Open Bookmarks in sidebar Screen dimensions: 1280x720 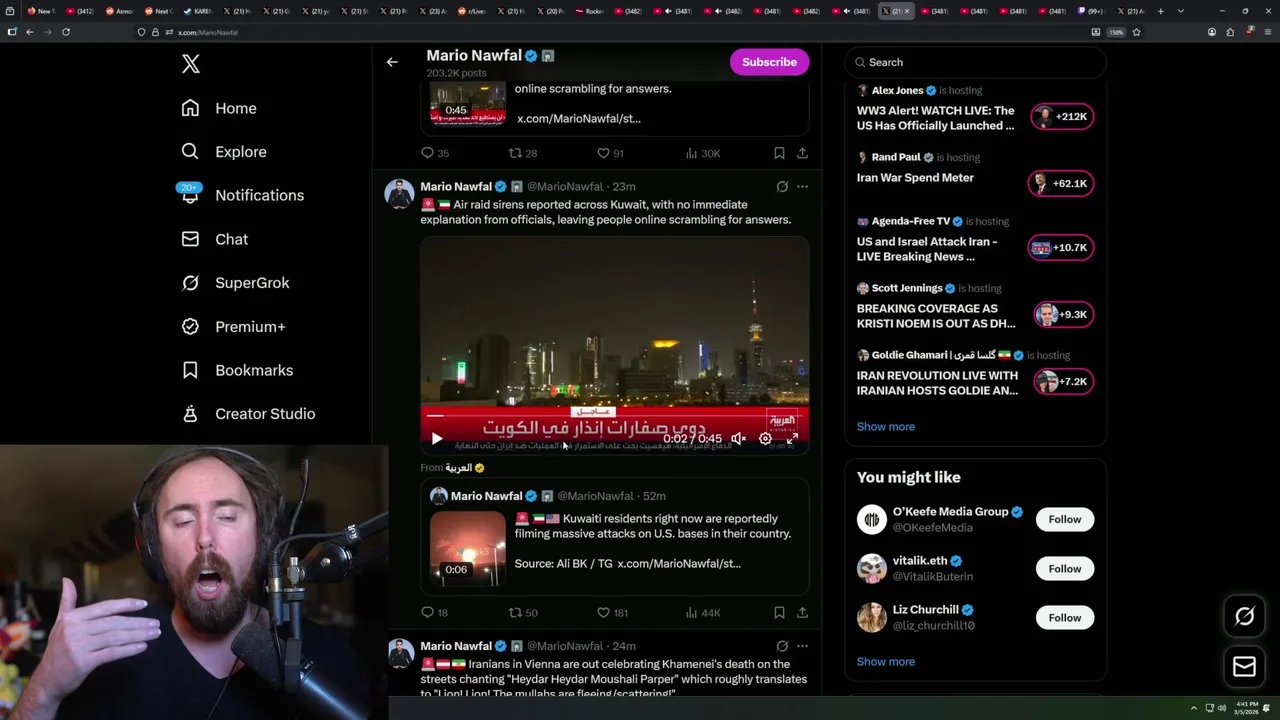tap(236, 370)
